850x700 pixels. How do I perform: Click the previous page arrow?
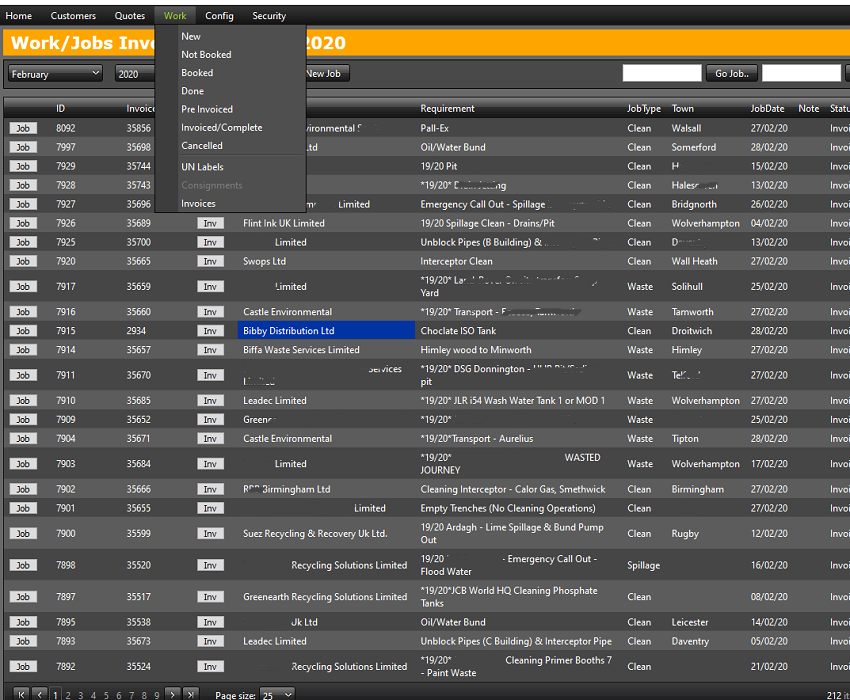tap(39, 694)
